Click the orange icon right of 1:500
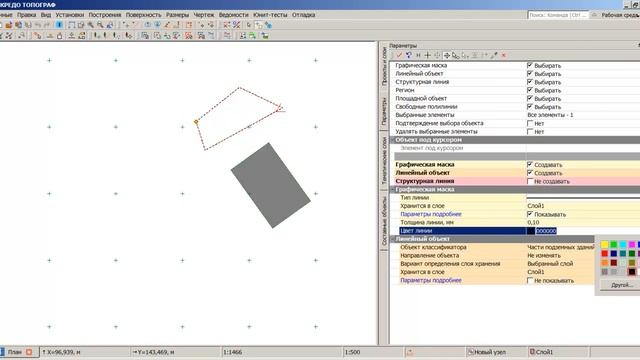The image size is (640, 360). click(x=409, y=352)
